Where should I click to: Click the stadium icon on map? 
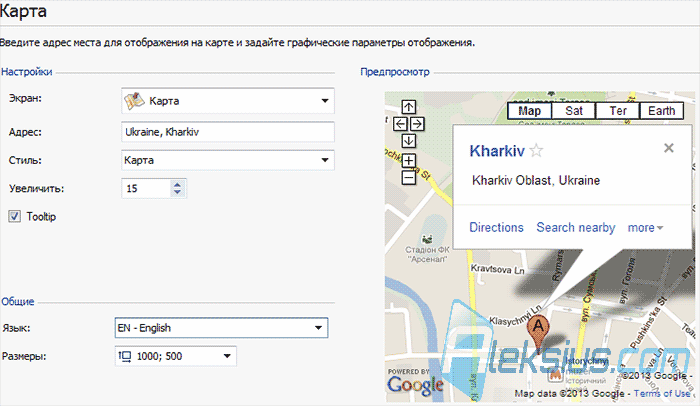coord(427,239)
